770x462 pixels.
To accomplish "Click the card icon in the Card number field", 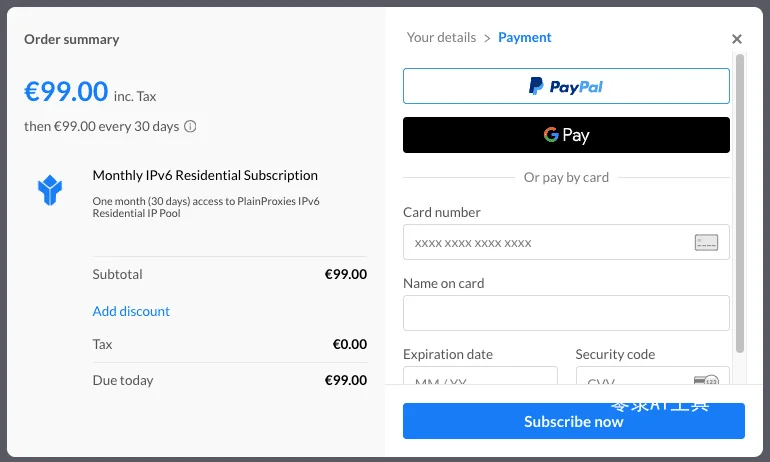I will click(706, 243).
